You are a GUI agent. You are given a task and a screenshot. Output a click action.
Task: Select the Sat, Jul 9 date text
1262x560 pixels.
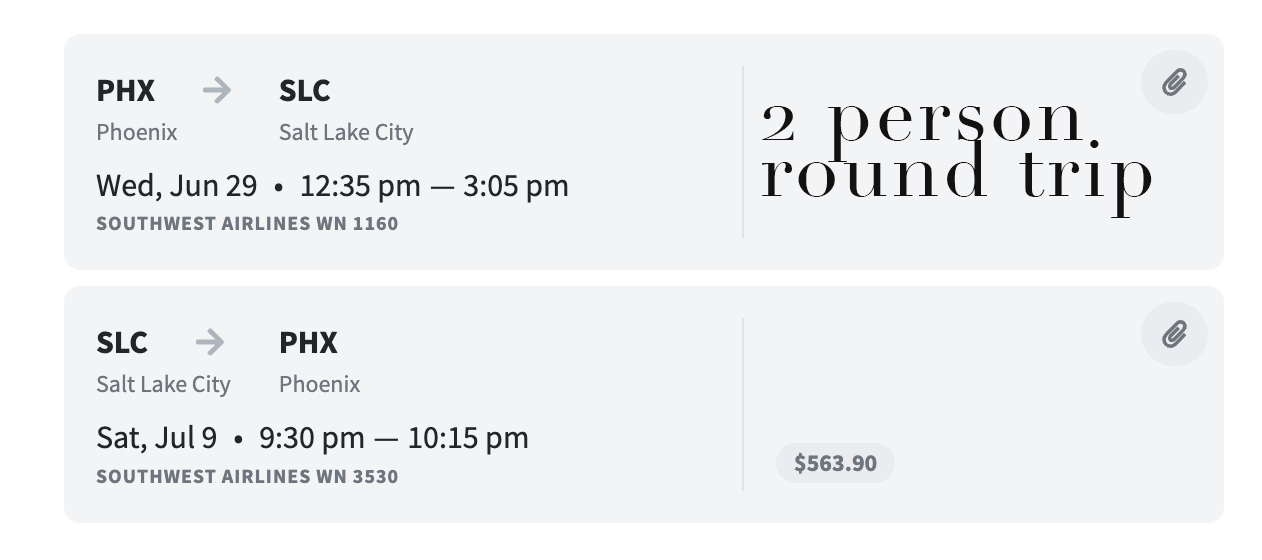156,438
